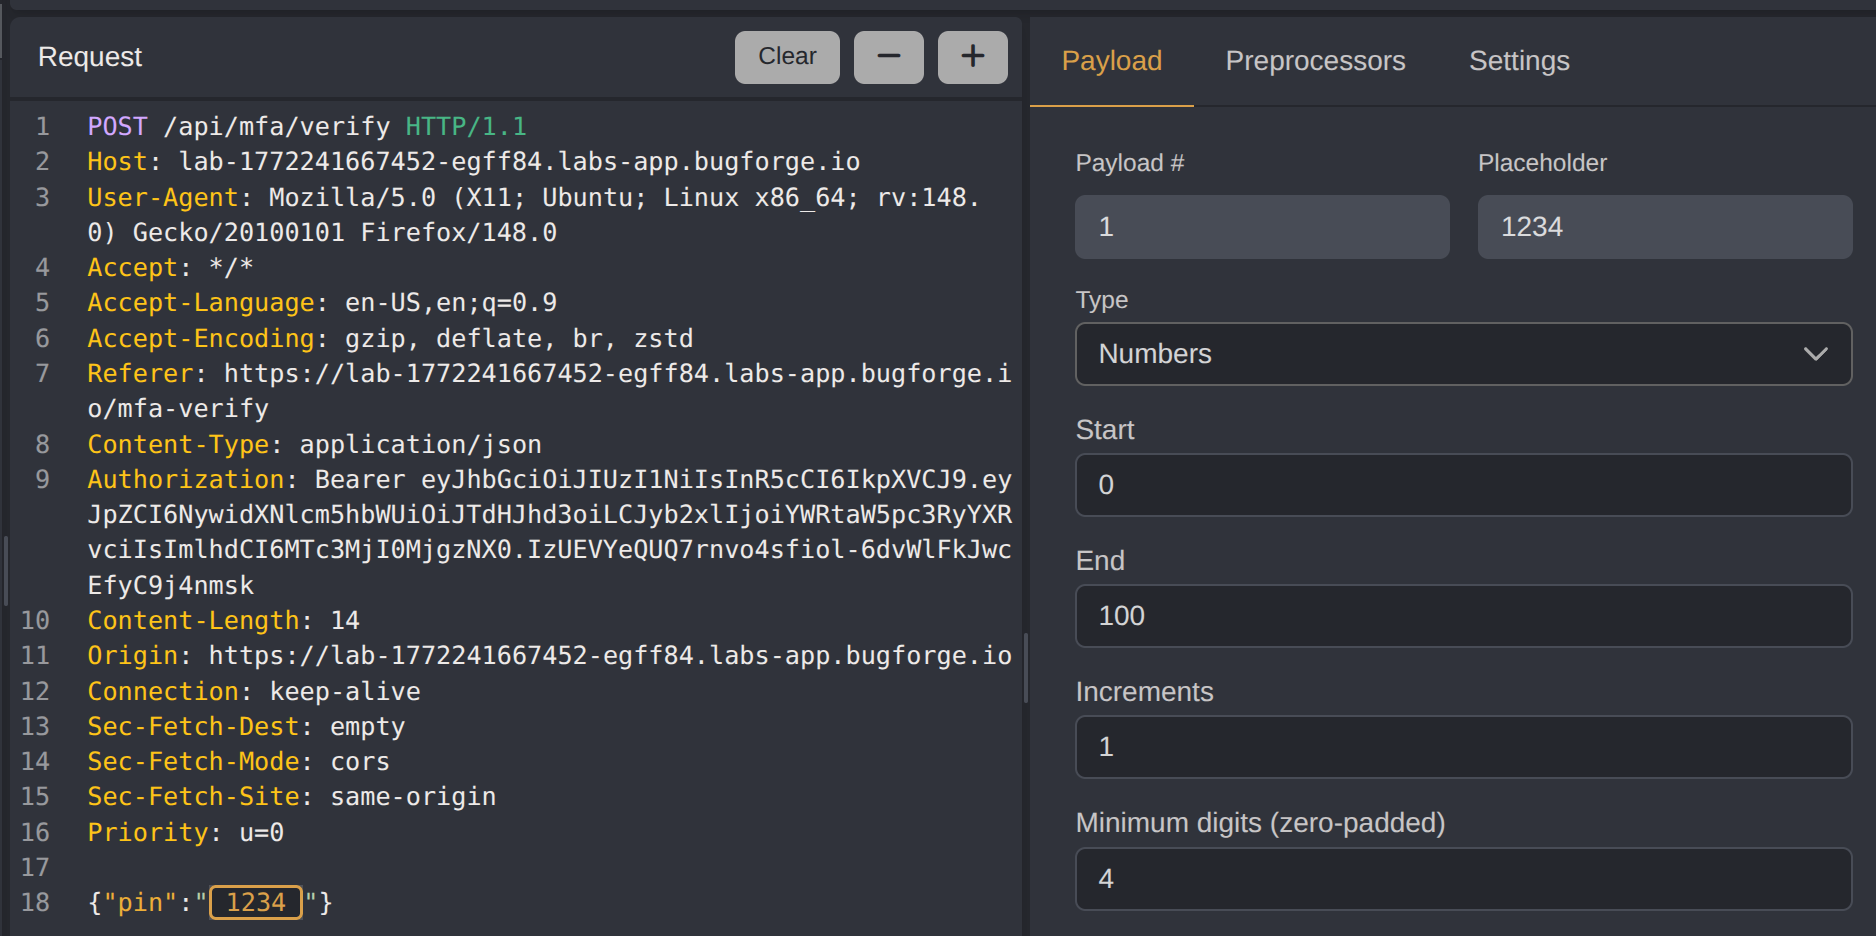
Task: Click the Payload # input field
Action: click(1261, 226)
